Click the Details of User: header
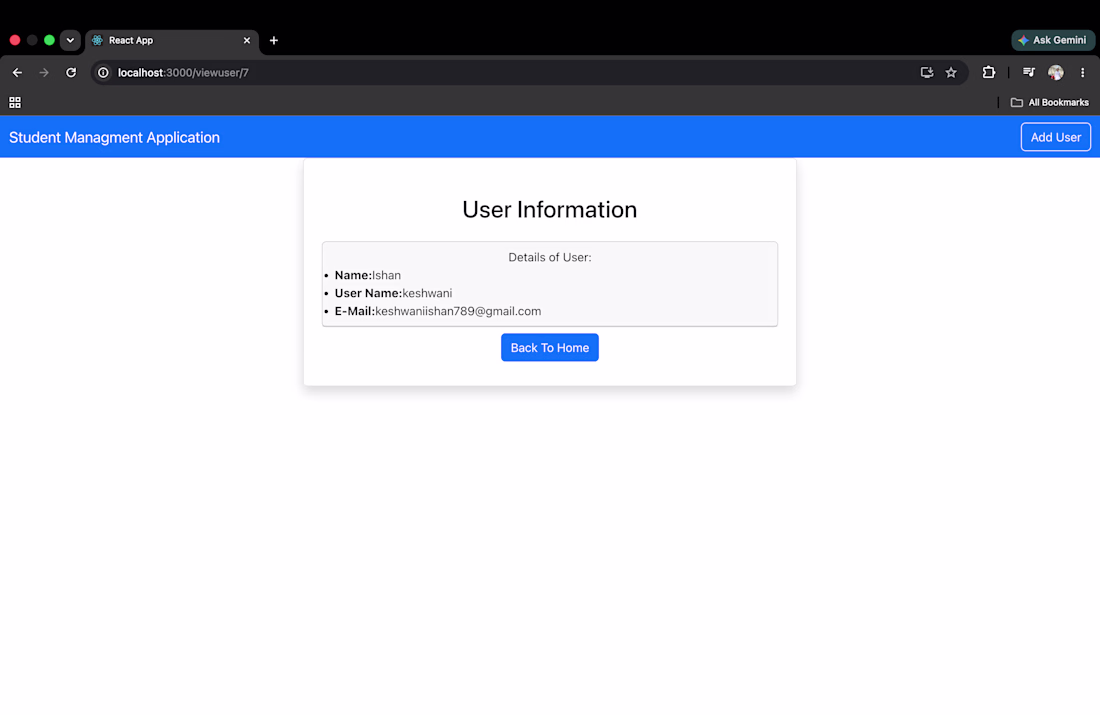This screenshot has width=1100, height=715. pyautogui.click(x=549, y=258)
